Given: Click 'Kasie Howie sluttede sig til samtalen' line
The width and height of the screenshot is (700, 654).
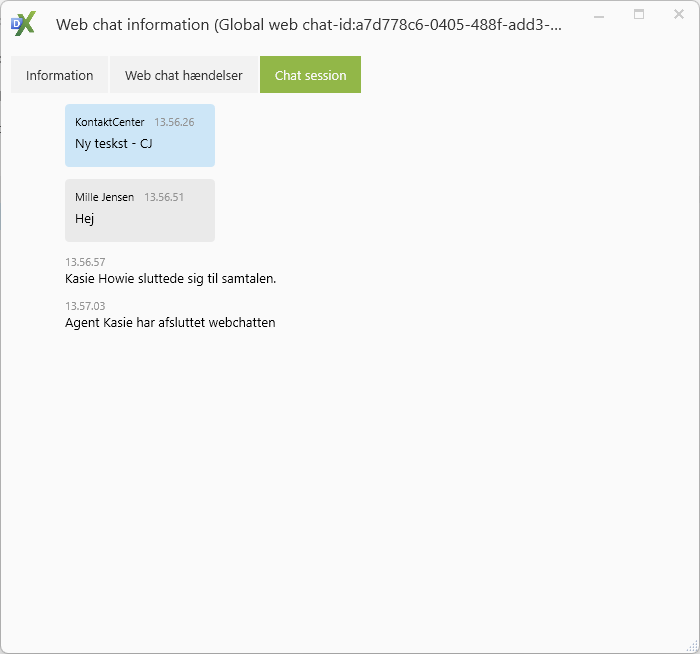Looking at the screenshot, I should coord(170,279).
